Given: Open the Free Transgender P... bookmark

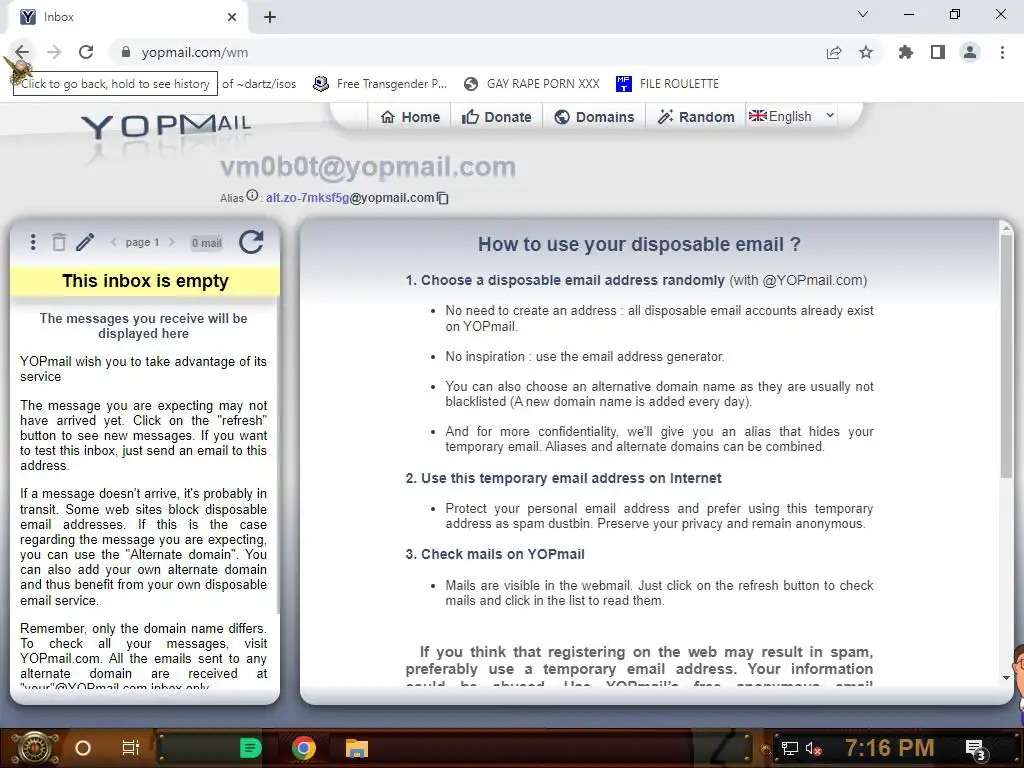Looking at the screenshot, I should pos(379,84).
